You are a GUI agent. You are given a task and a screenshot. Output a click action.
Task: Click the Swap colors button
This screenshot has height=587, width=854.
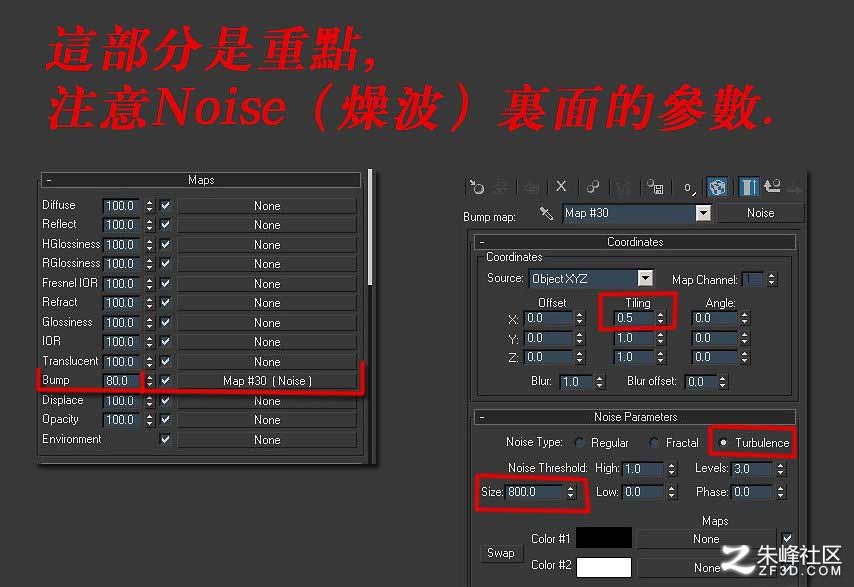[x=501, y=553]
